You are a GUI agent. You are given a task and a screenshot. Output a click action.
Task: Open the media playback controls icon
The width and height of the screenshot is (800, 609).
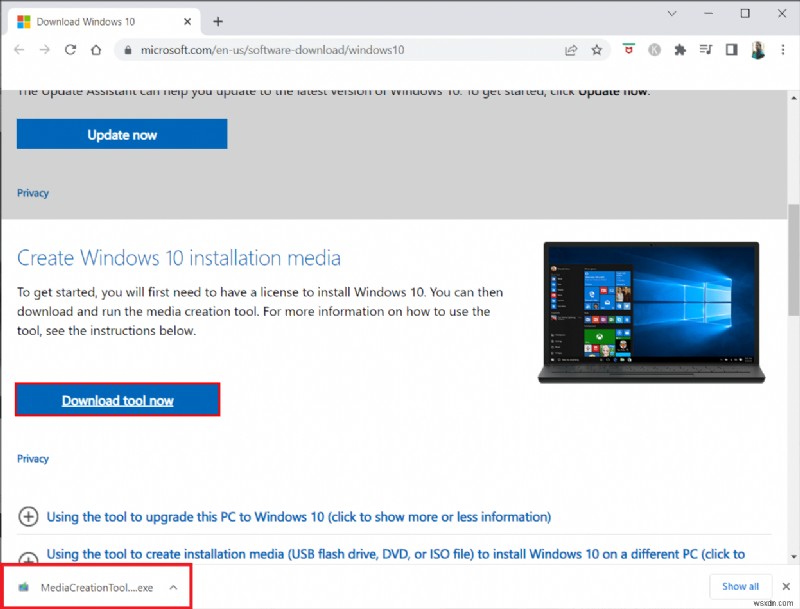pyautogui.click(x=706, y=49)
